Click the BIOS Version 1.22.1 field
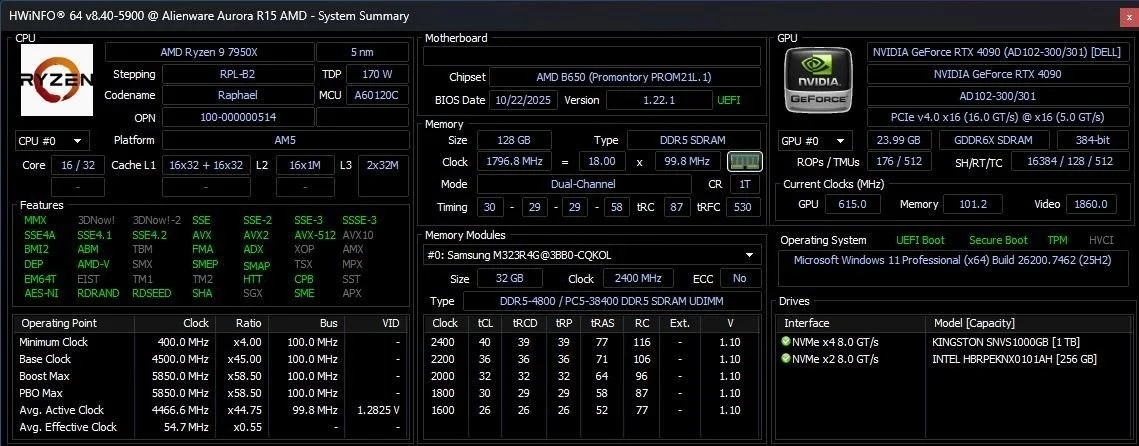 pos(659,100)
